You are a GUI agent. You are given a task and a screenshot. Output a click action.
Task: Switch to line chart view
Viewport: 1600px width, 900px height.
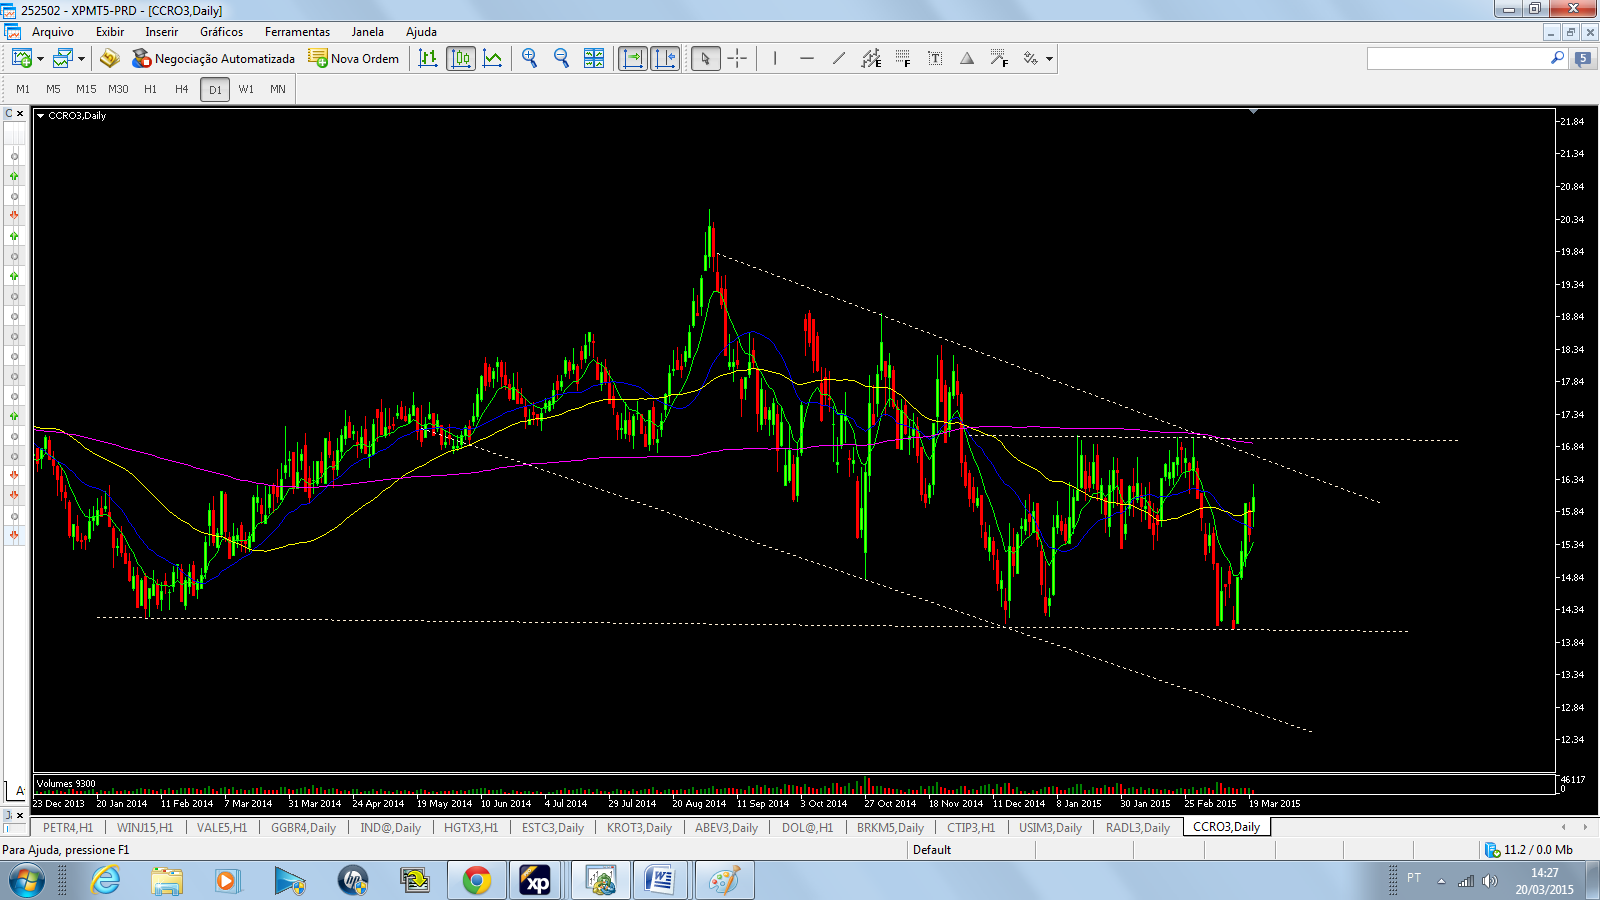(493, 59)
